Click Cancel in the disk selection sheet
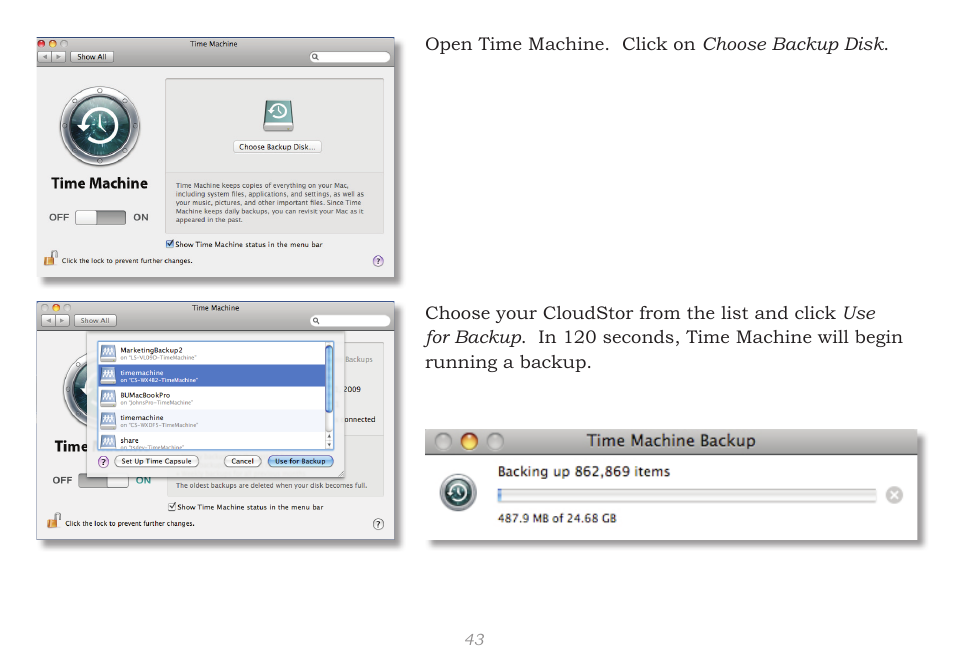Screen dimensions: 954x661 242,461
